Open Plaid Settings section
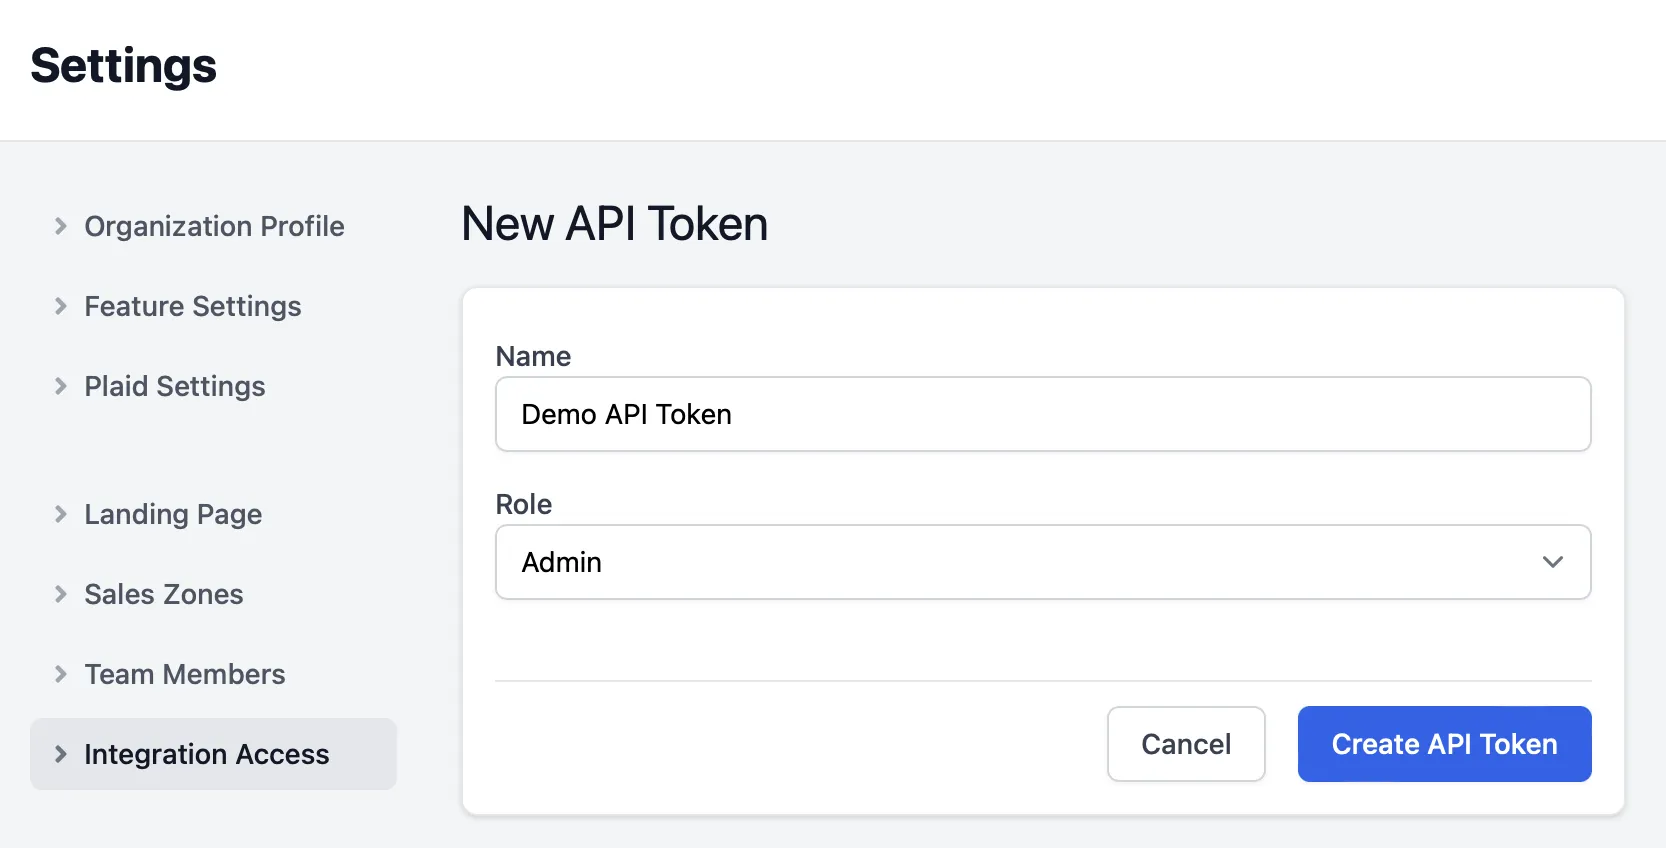This screenshot has height=848, width=1666. pyautogui.click(x=174, y=386)
